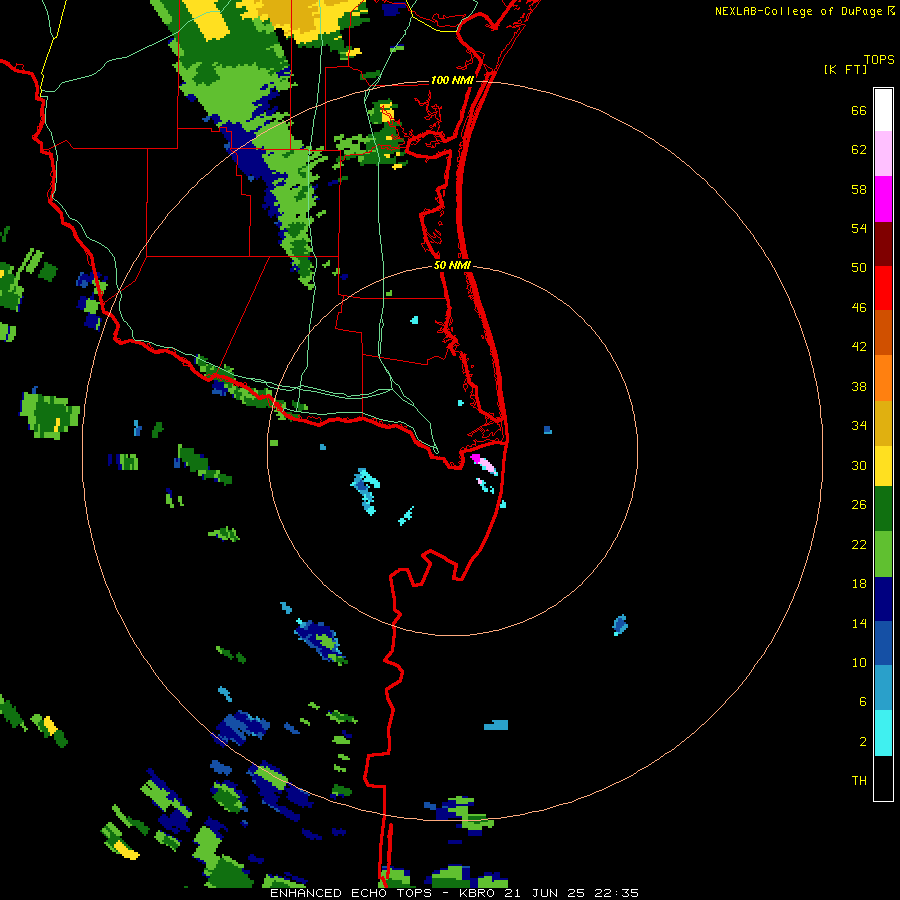Click the dark red (maroon) legend swatch
The image size is (900, 900).
(x=883, y=243)
